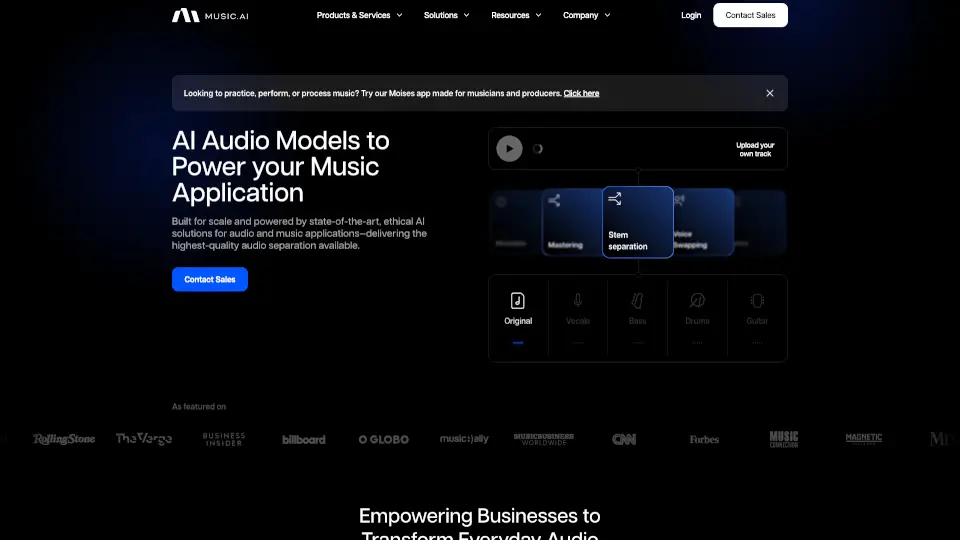Play the demo audio track
The width and height of the screenshot is (960, 540).
point(509,149)
